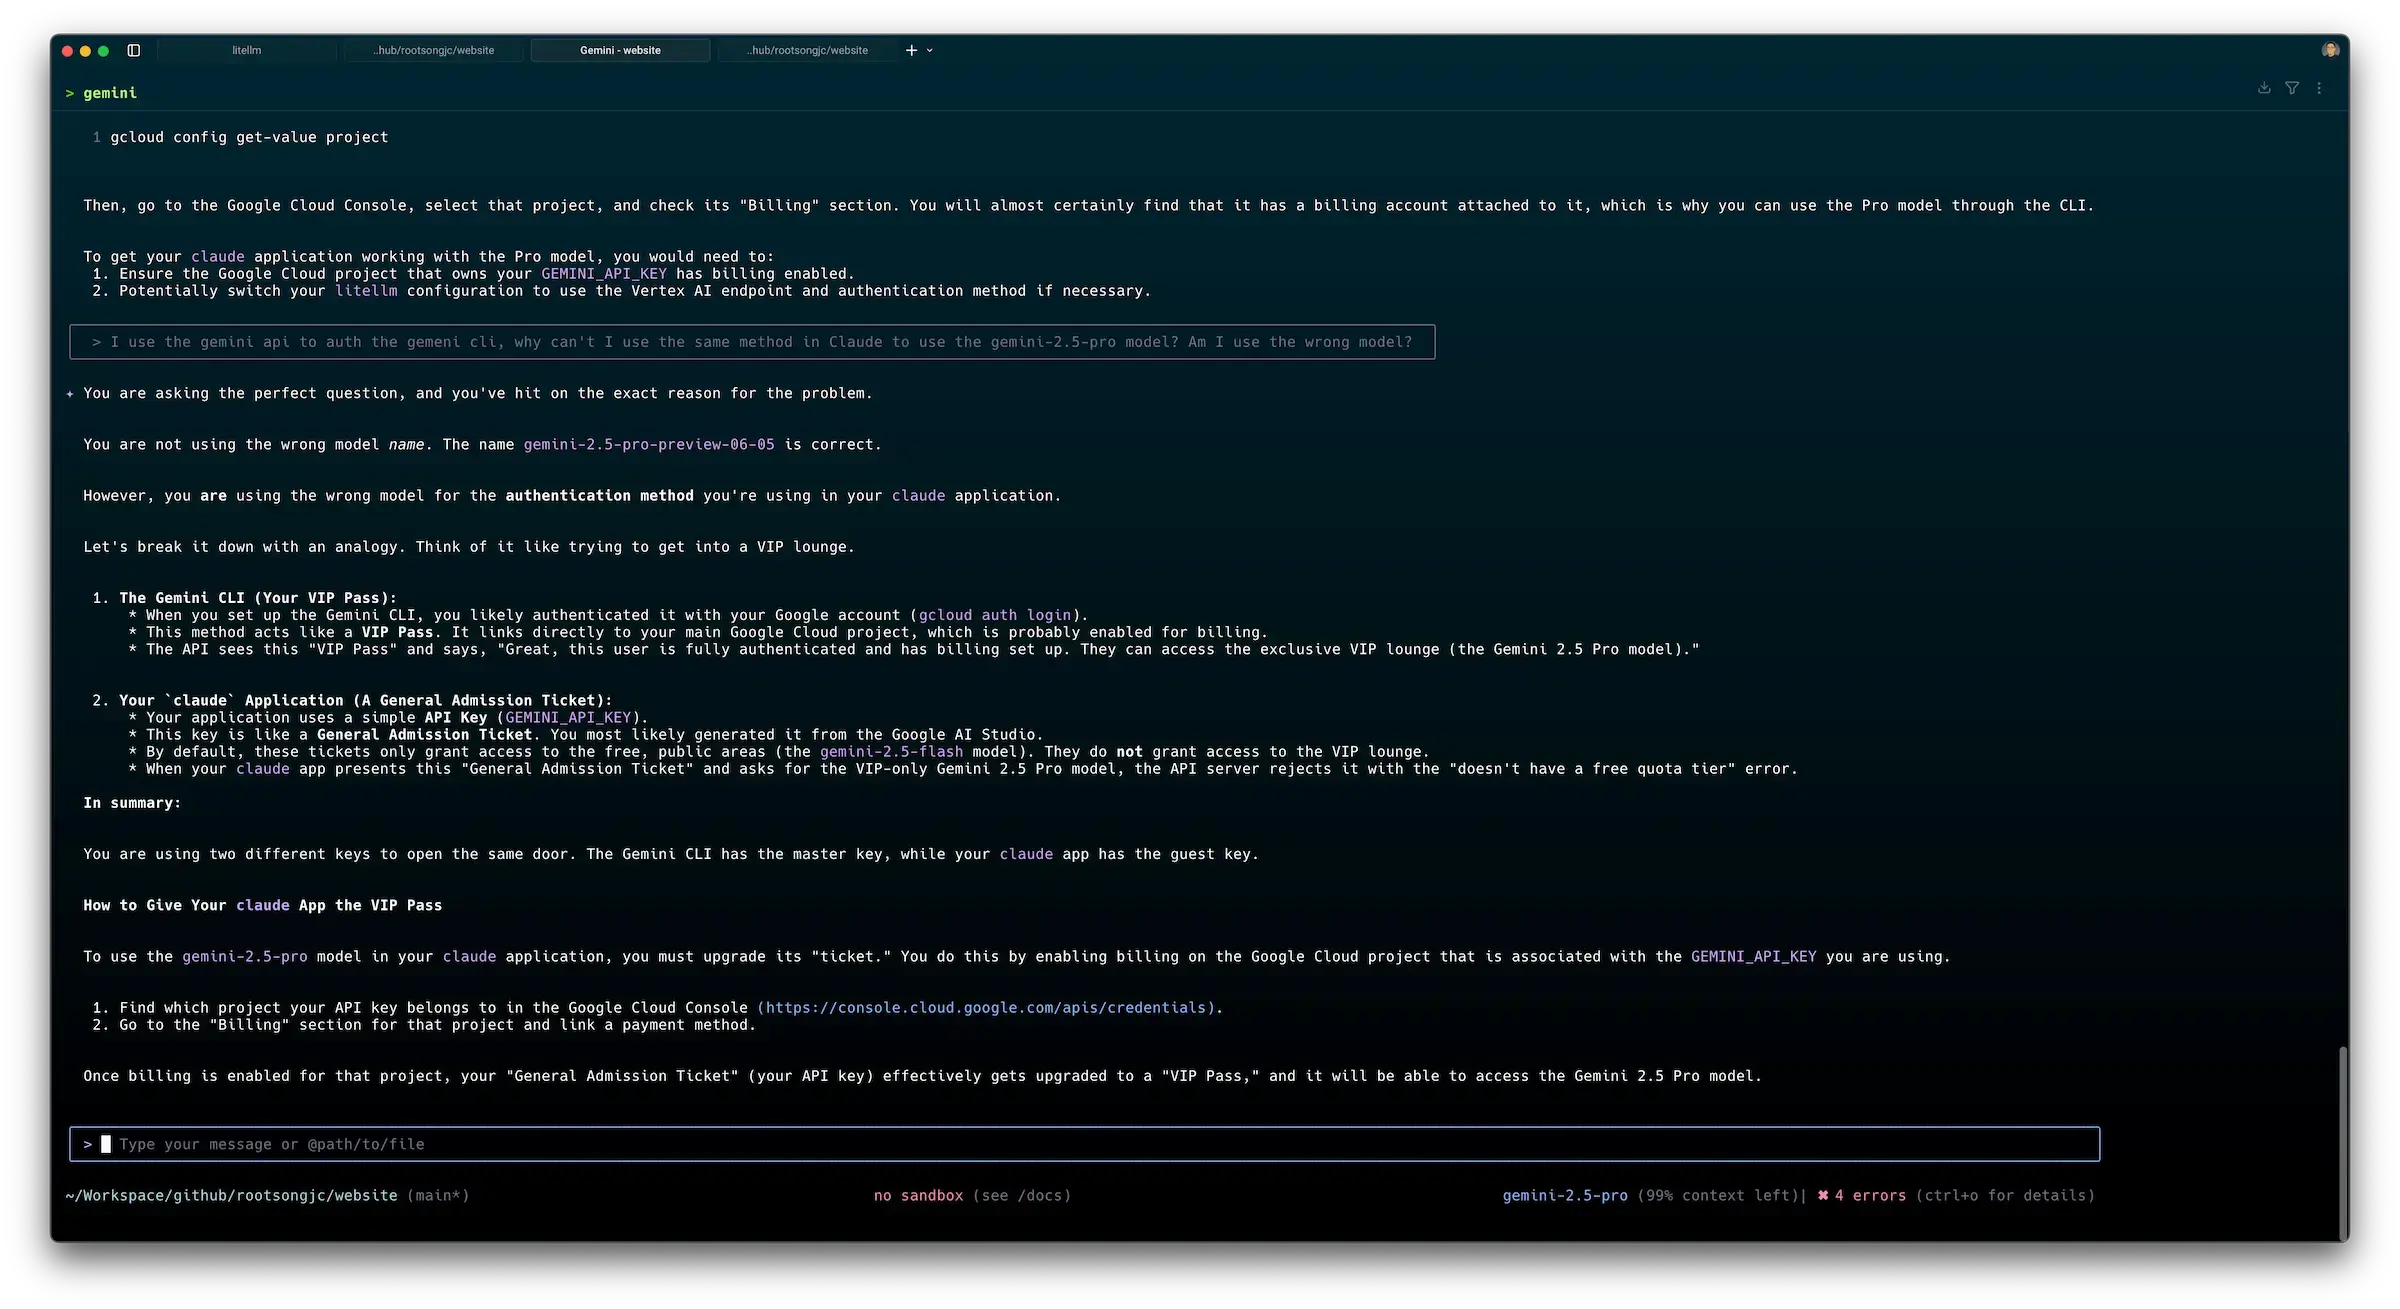Viewport: 2400px width, 1309px height.
Task: Click the 4 errors status indicator
Action: [1868, 1196]
